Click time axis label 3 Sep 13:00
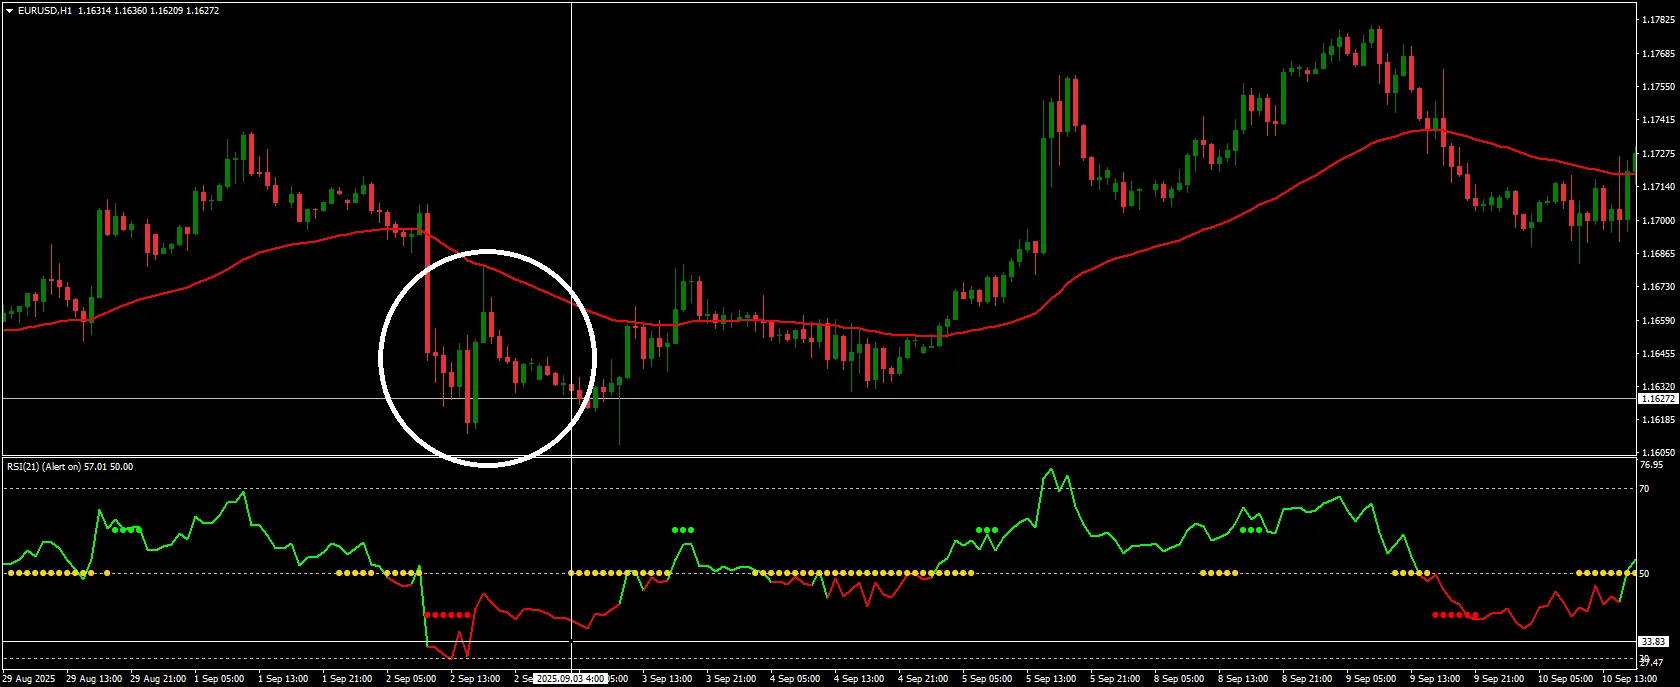The width and height of the screenshot is (1680, 687). 668,679
